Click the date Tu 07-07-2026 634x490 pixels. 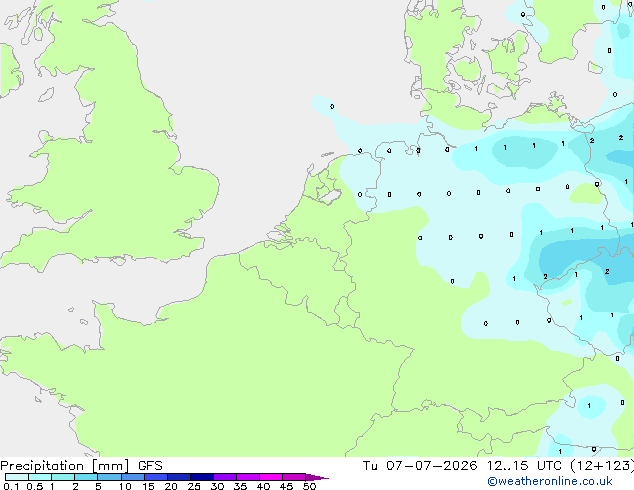pos(420,466)
